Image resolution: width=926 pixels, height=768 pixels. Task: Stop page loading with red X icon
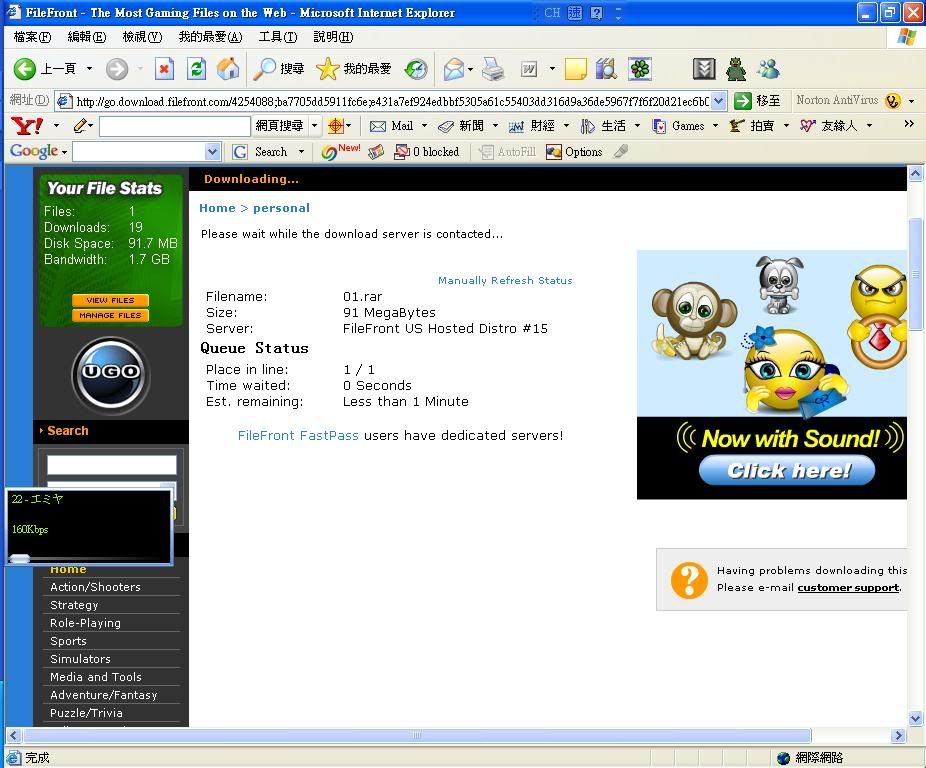(x=164, y=69)
